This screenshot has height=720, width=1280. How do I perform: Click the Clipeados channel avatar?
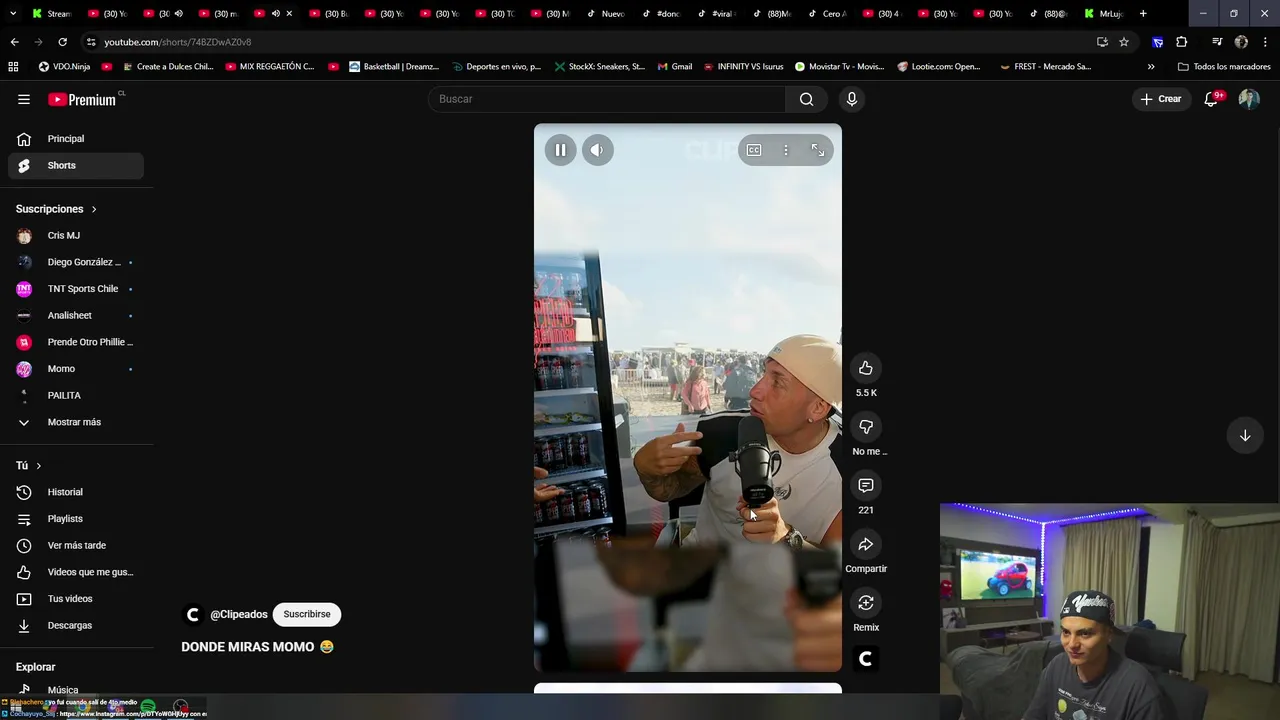(x=193, y=614)
